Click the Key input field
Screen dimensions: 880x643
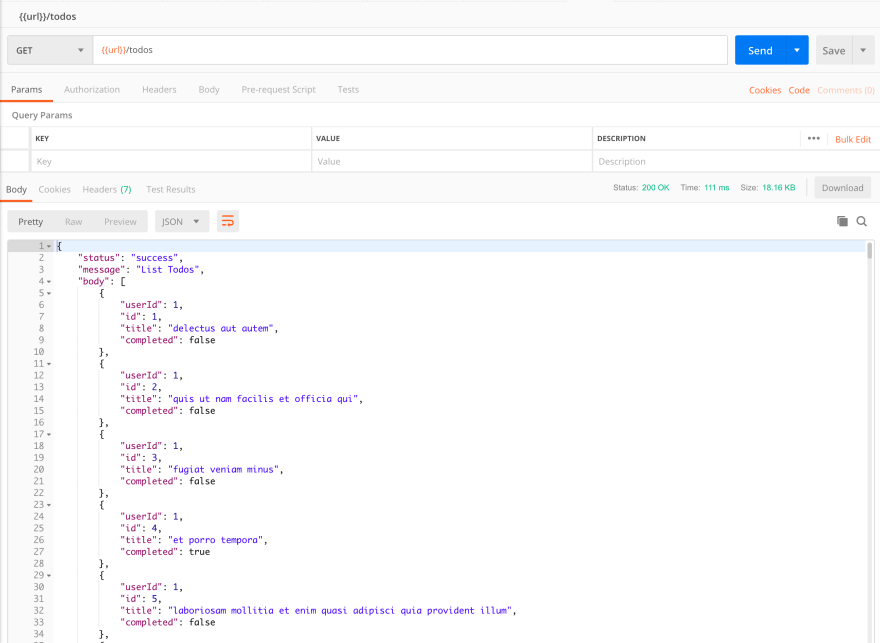tap(171, 162)
